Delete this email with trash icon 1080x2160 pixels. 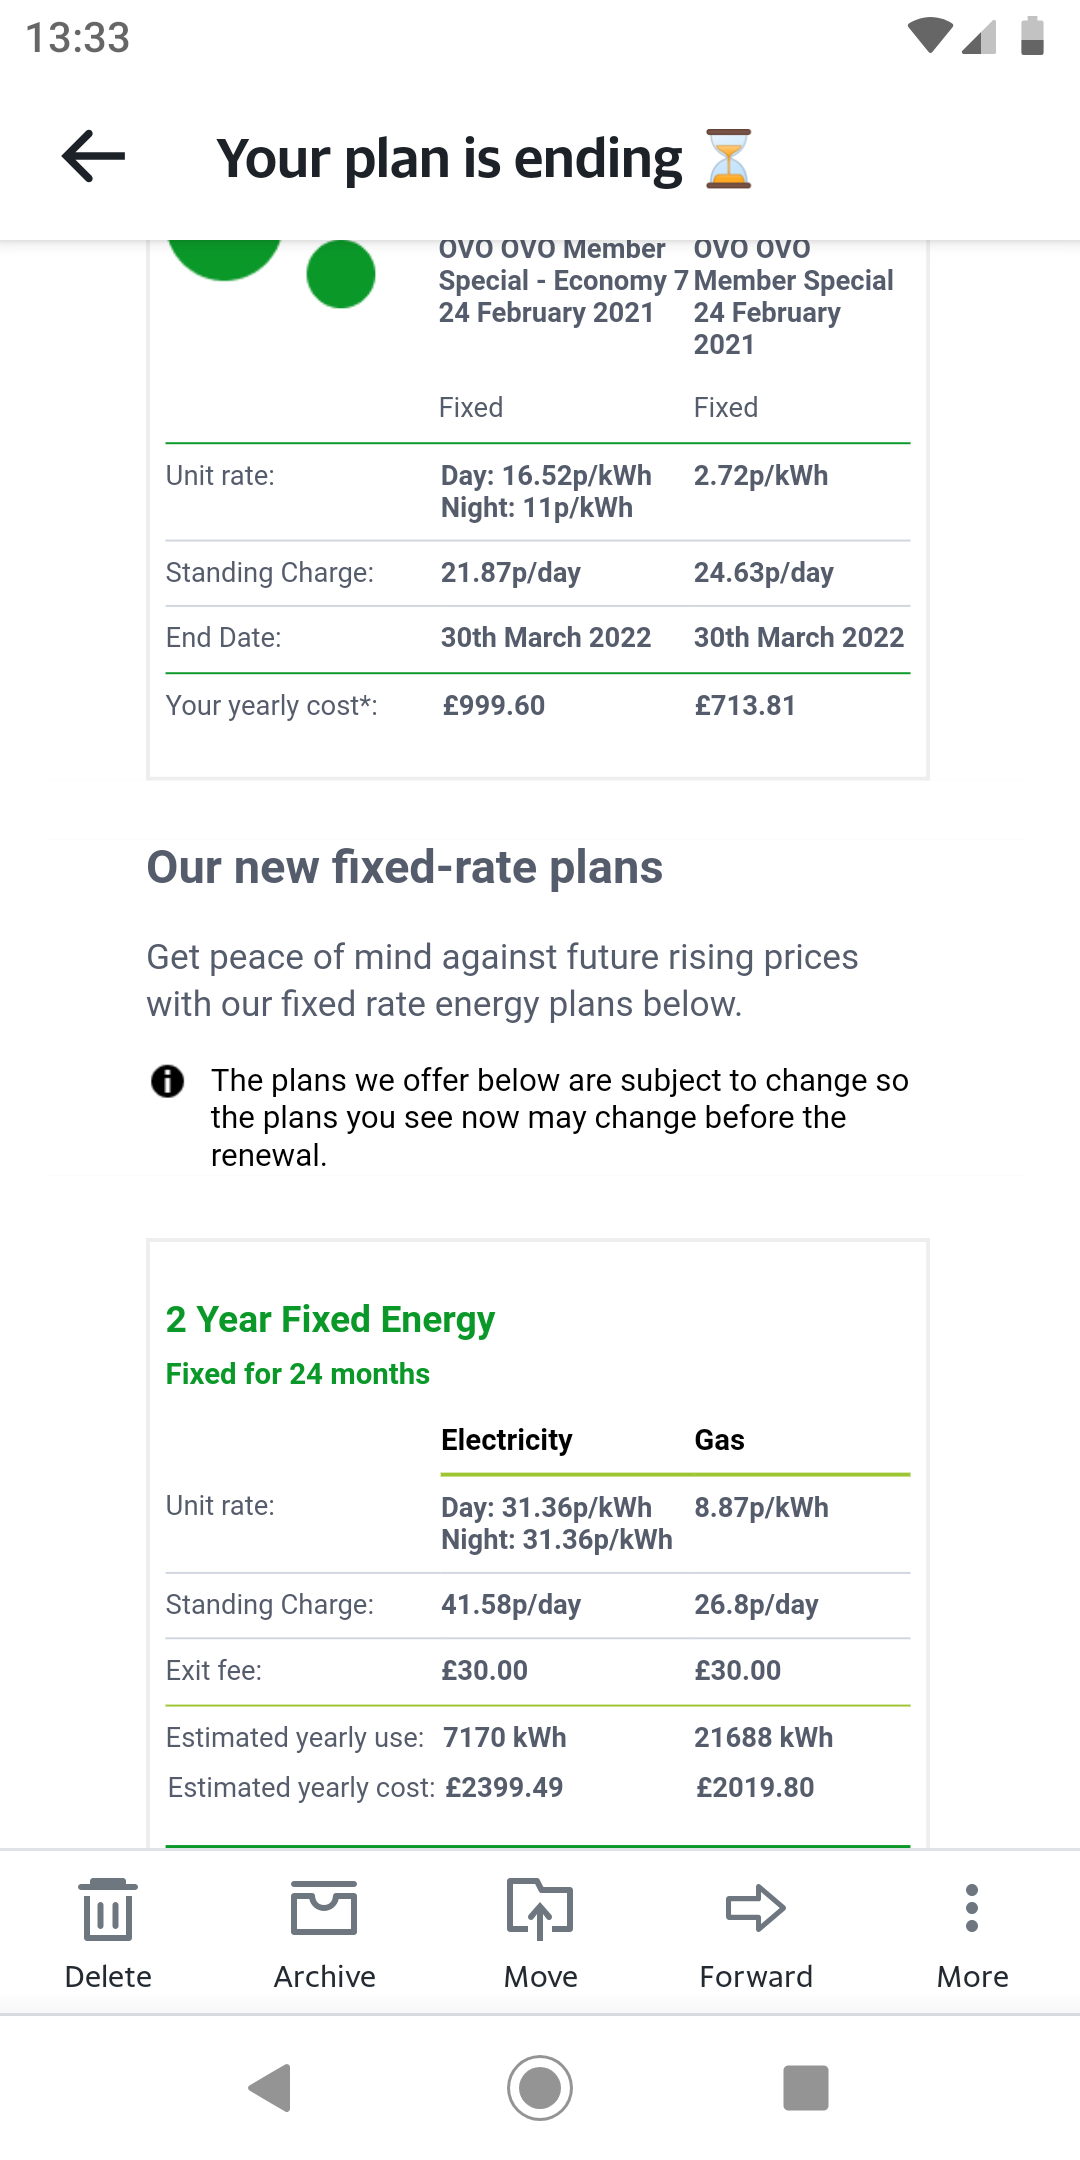[108, 1932]
